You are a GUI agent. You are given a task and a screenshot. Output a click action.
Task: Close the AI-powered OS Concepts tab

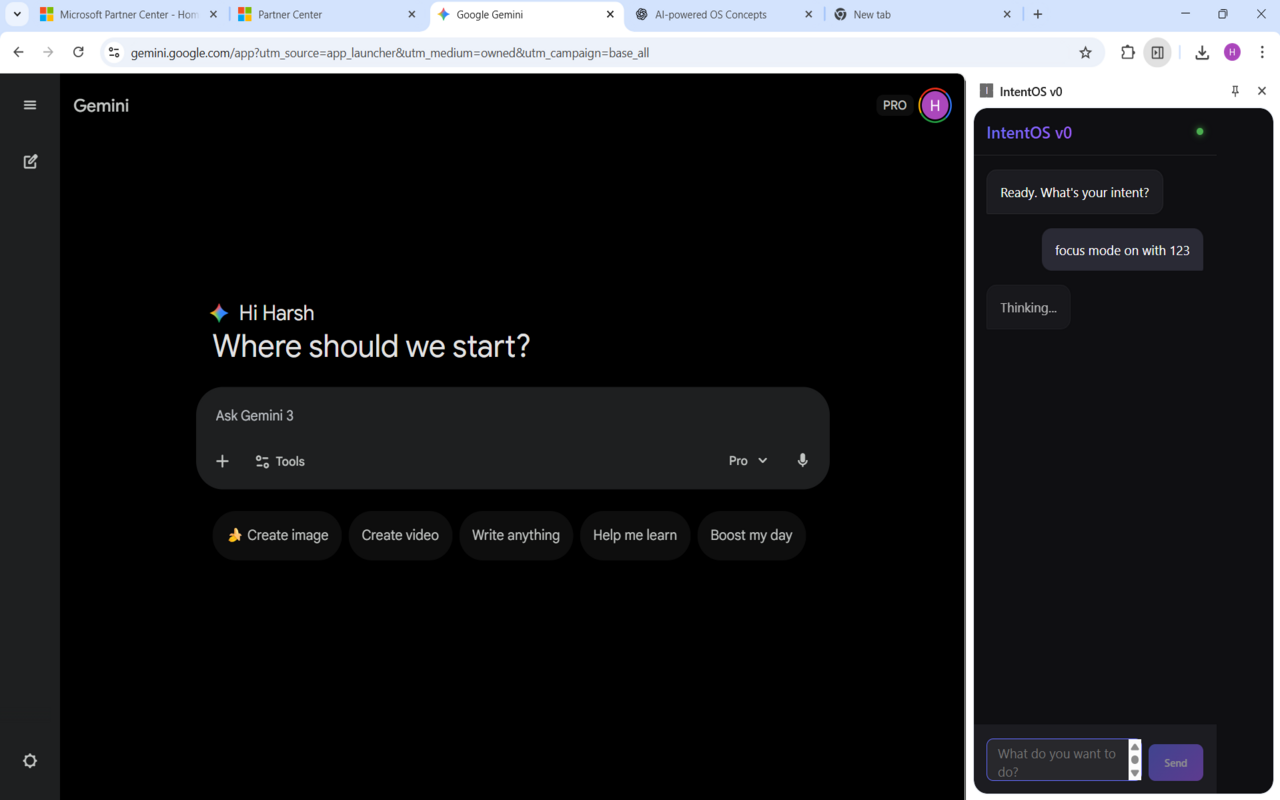(809, 15)
